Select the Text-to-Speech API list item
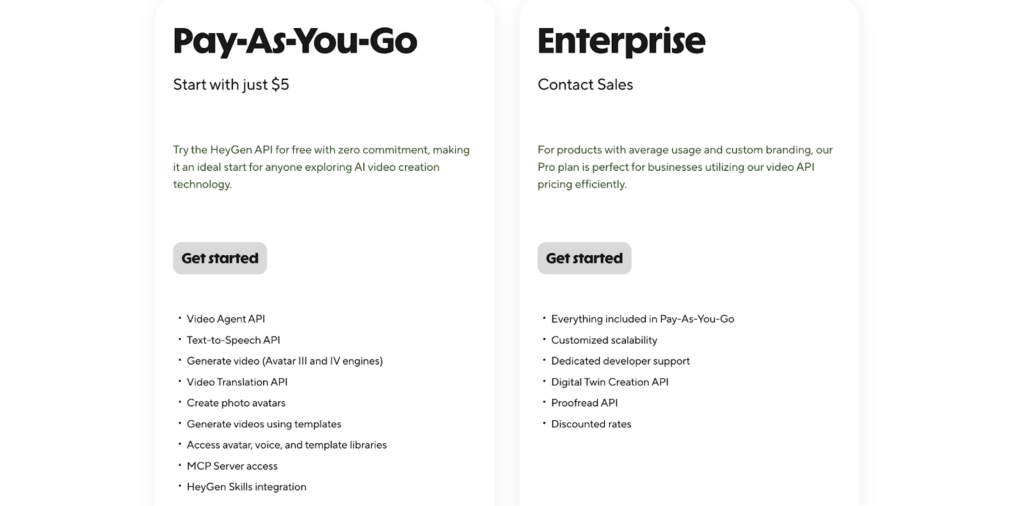 (x=233, y=340)
